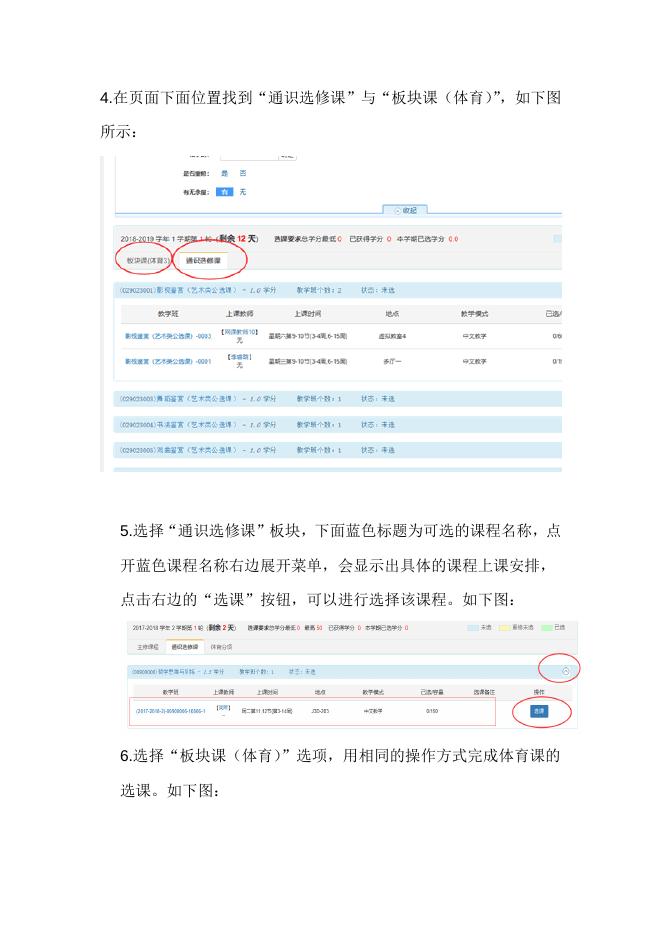The width and height of the screenshot is (662, 936).
Task: Expand the 戏曲鉴赏 course row
Action: pos(337,450)
